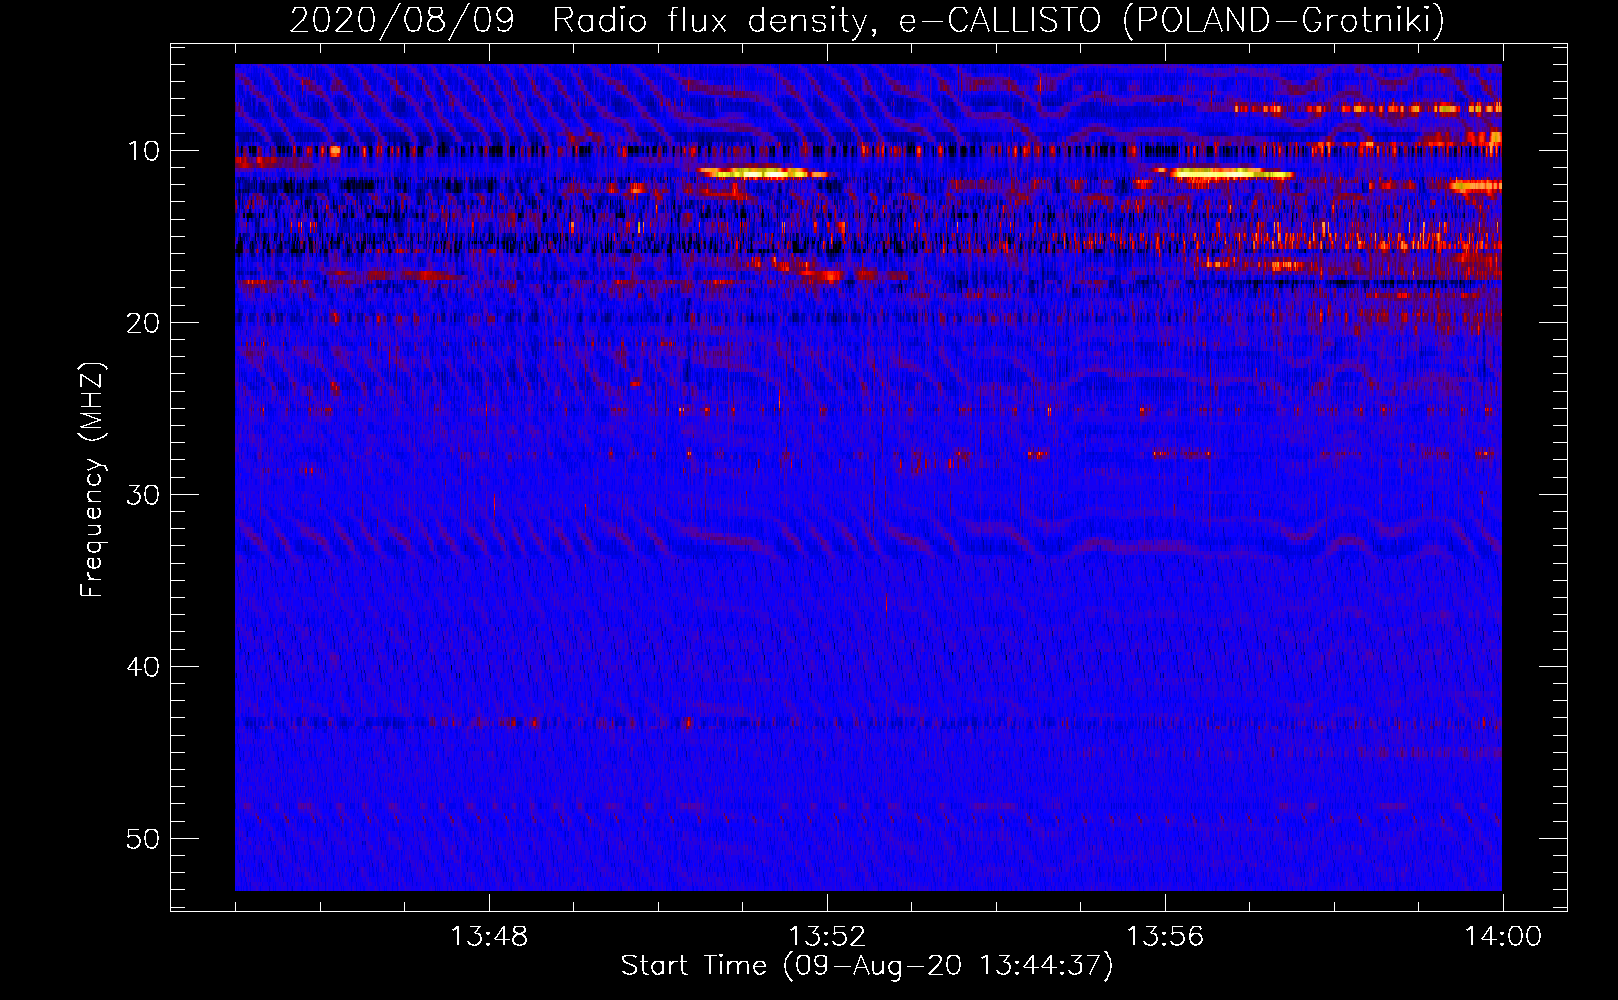Click the '13:48' time tick label

click(x=489, y=937)
